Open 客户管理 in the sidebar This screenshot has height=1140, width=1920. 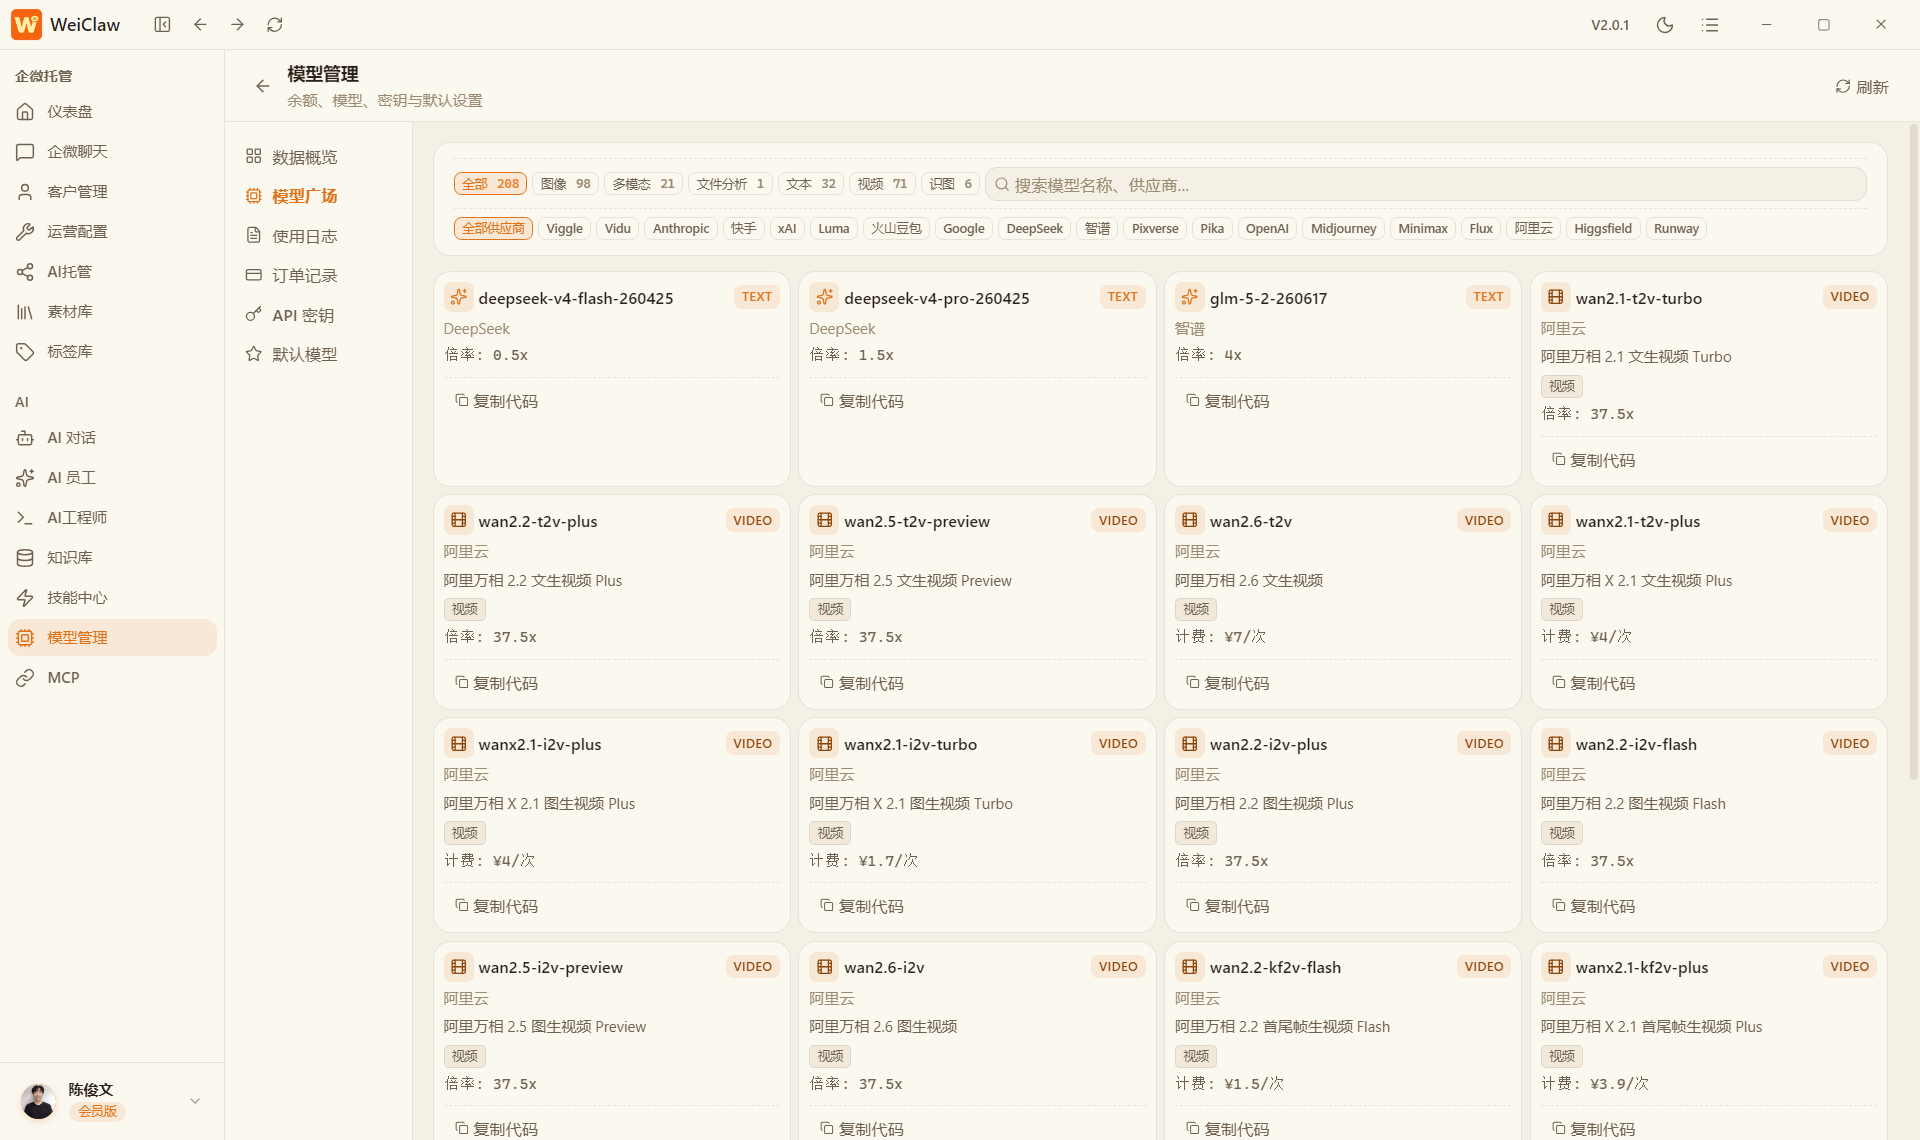pyautogui.click(x=112, y=192)
